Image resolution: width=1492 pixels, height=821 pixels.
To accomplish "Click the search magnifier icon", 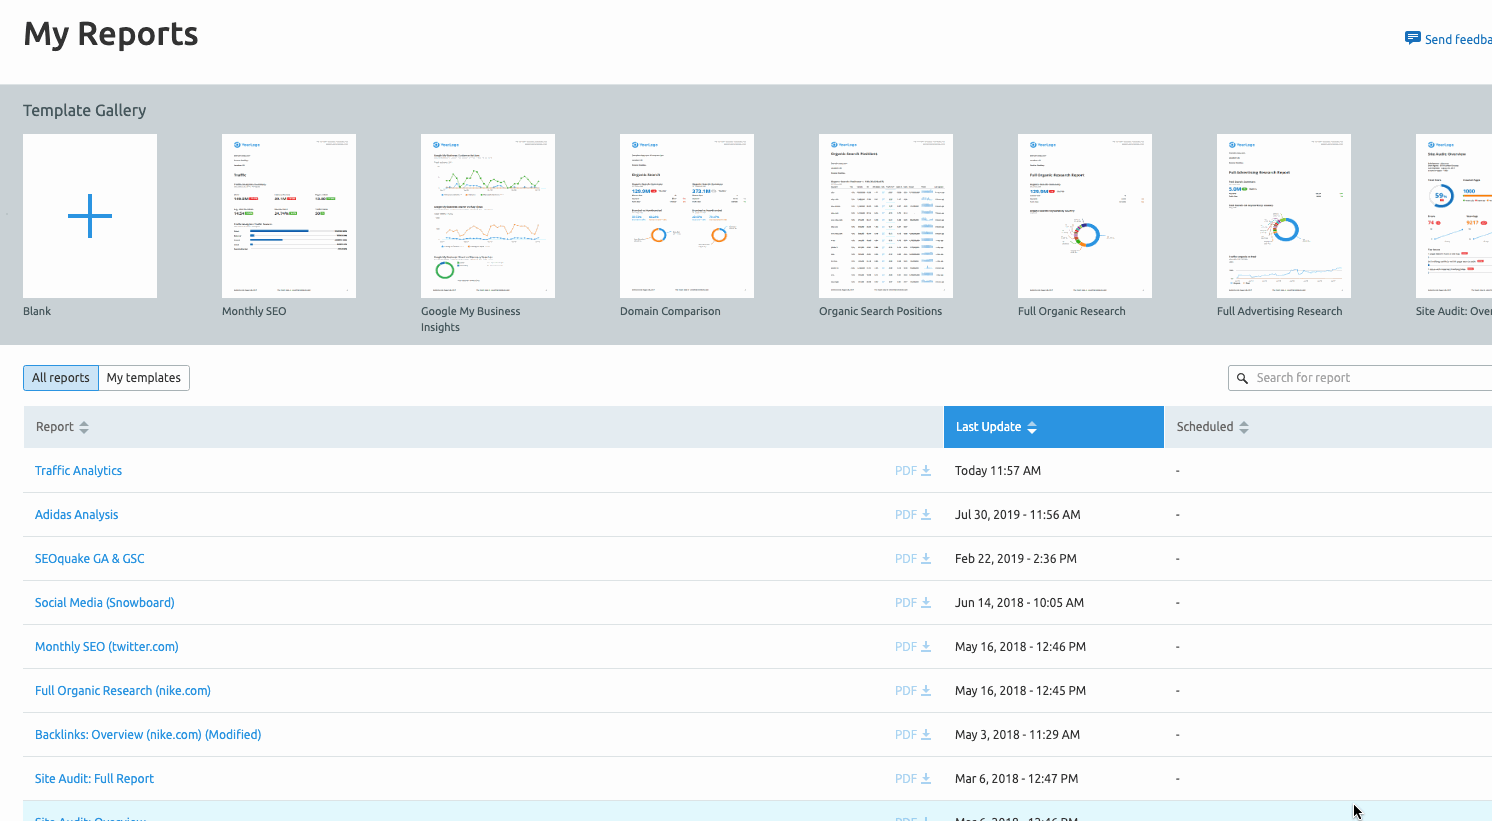I will point(1242,378).
